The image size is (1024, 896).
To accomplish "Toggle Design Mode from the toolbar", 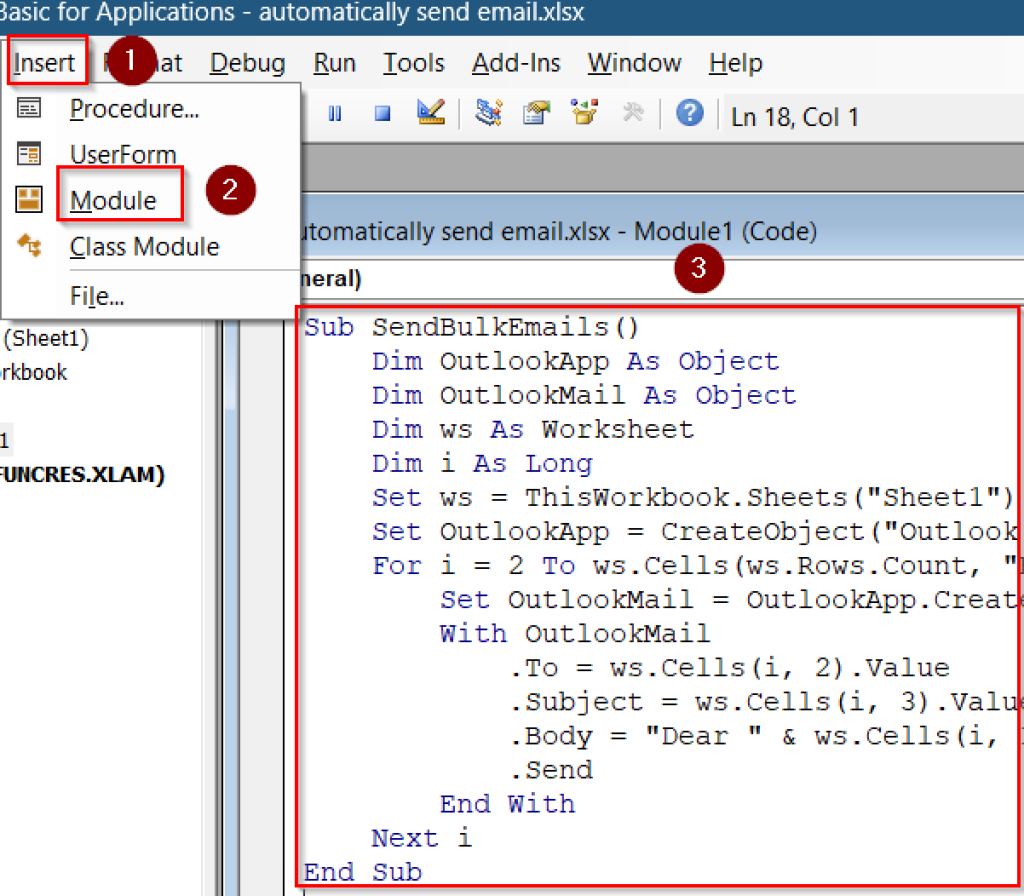I will click(431, 113).
